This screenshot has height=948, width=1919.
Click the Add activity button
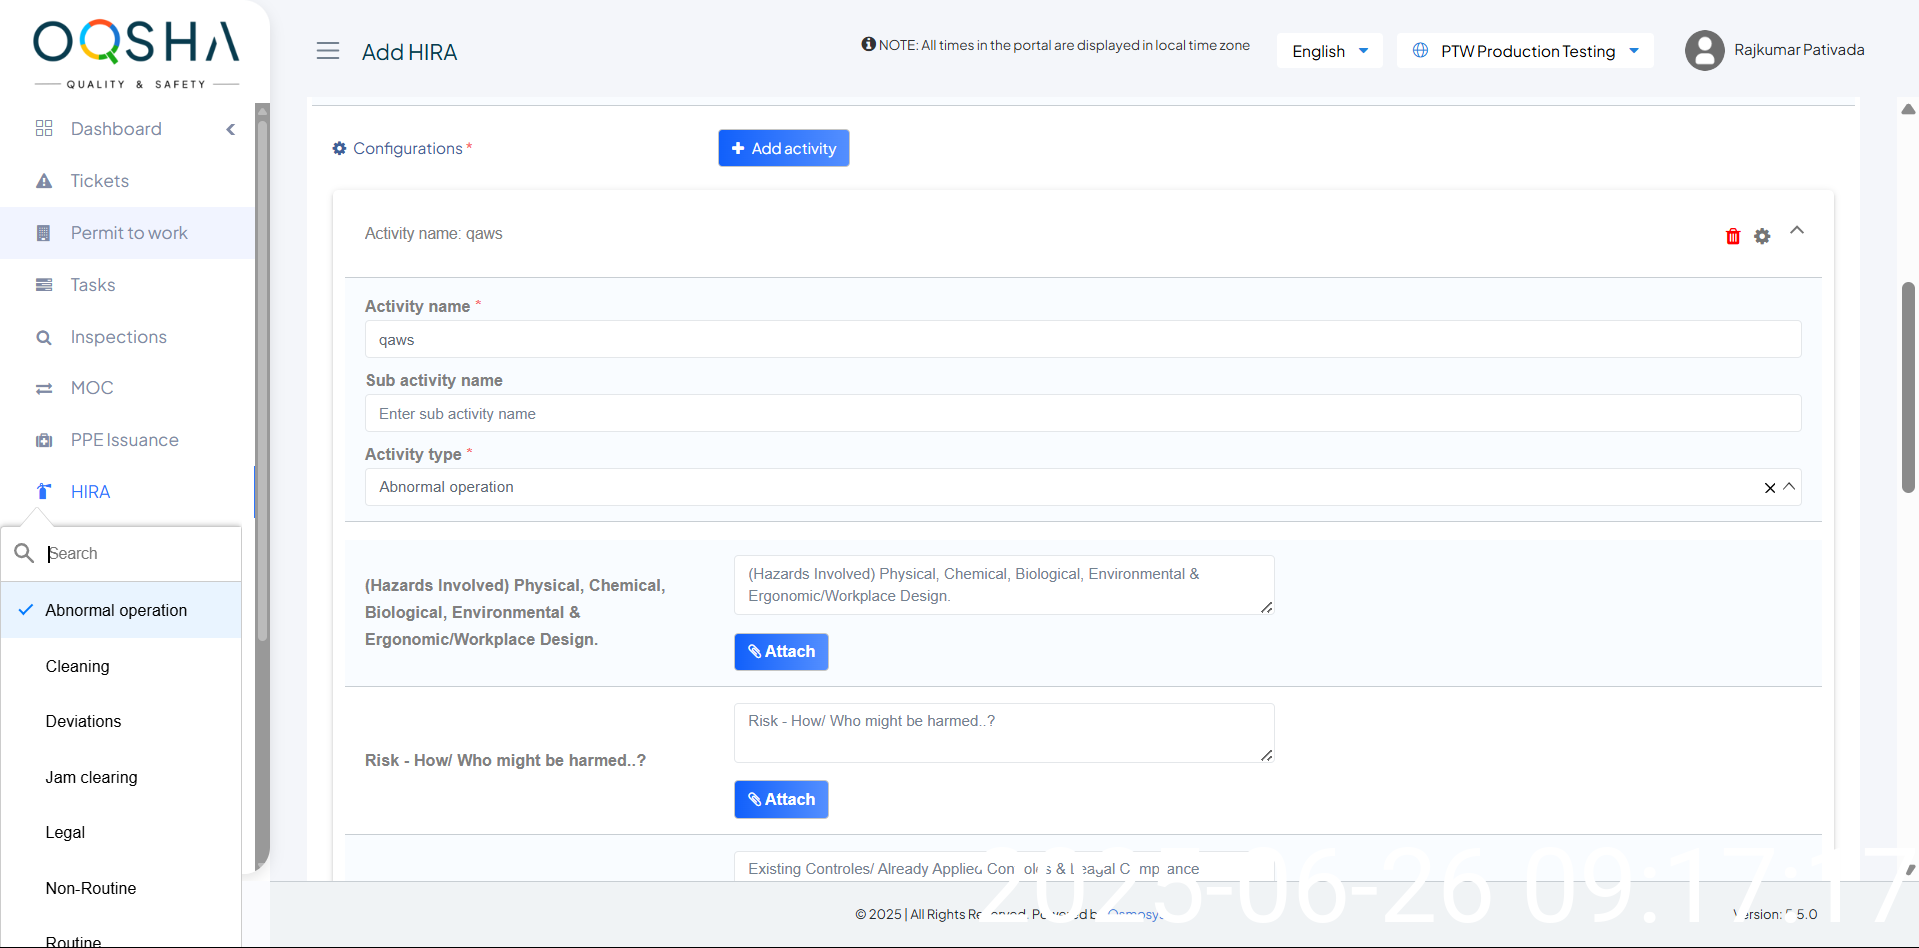[x=783, y=148]
